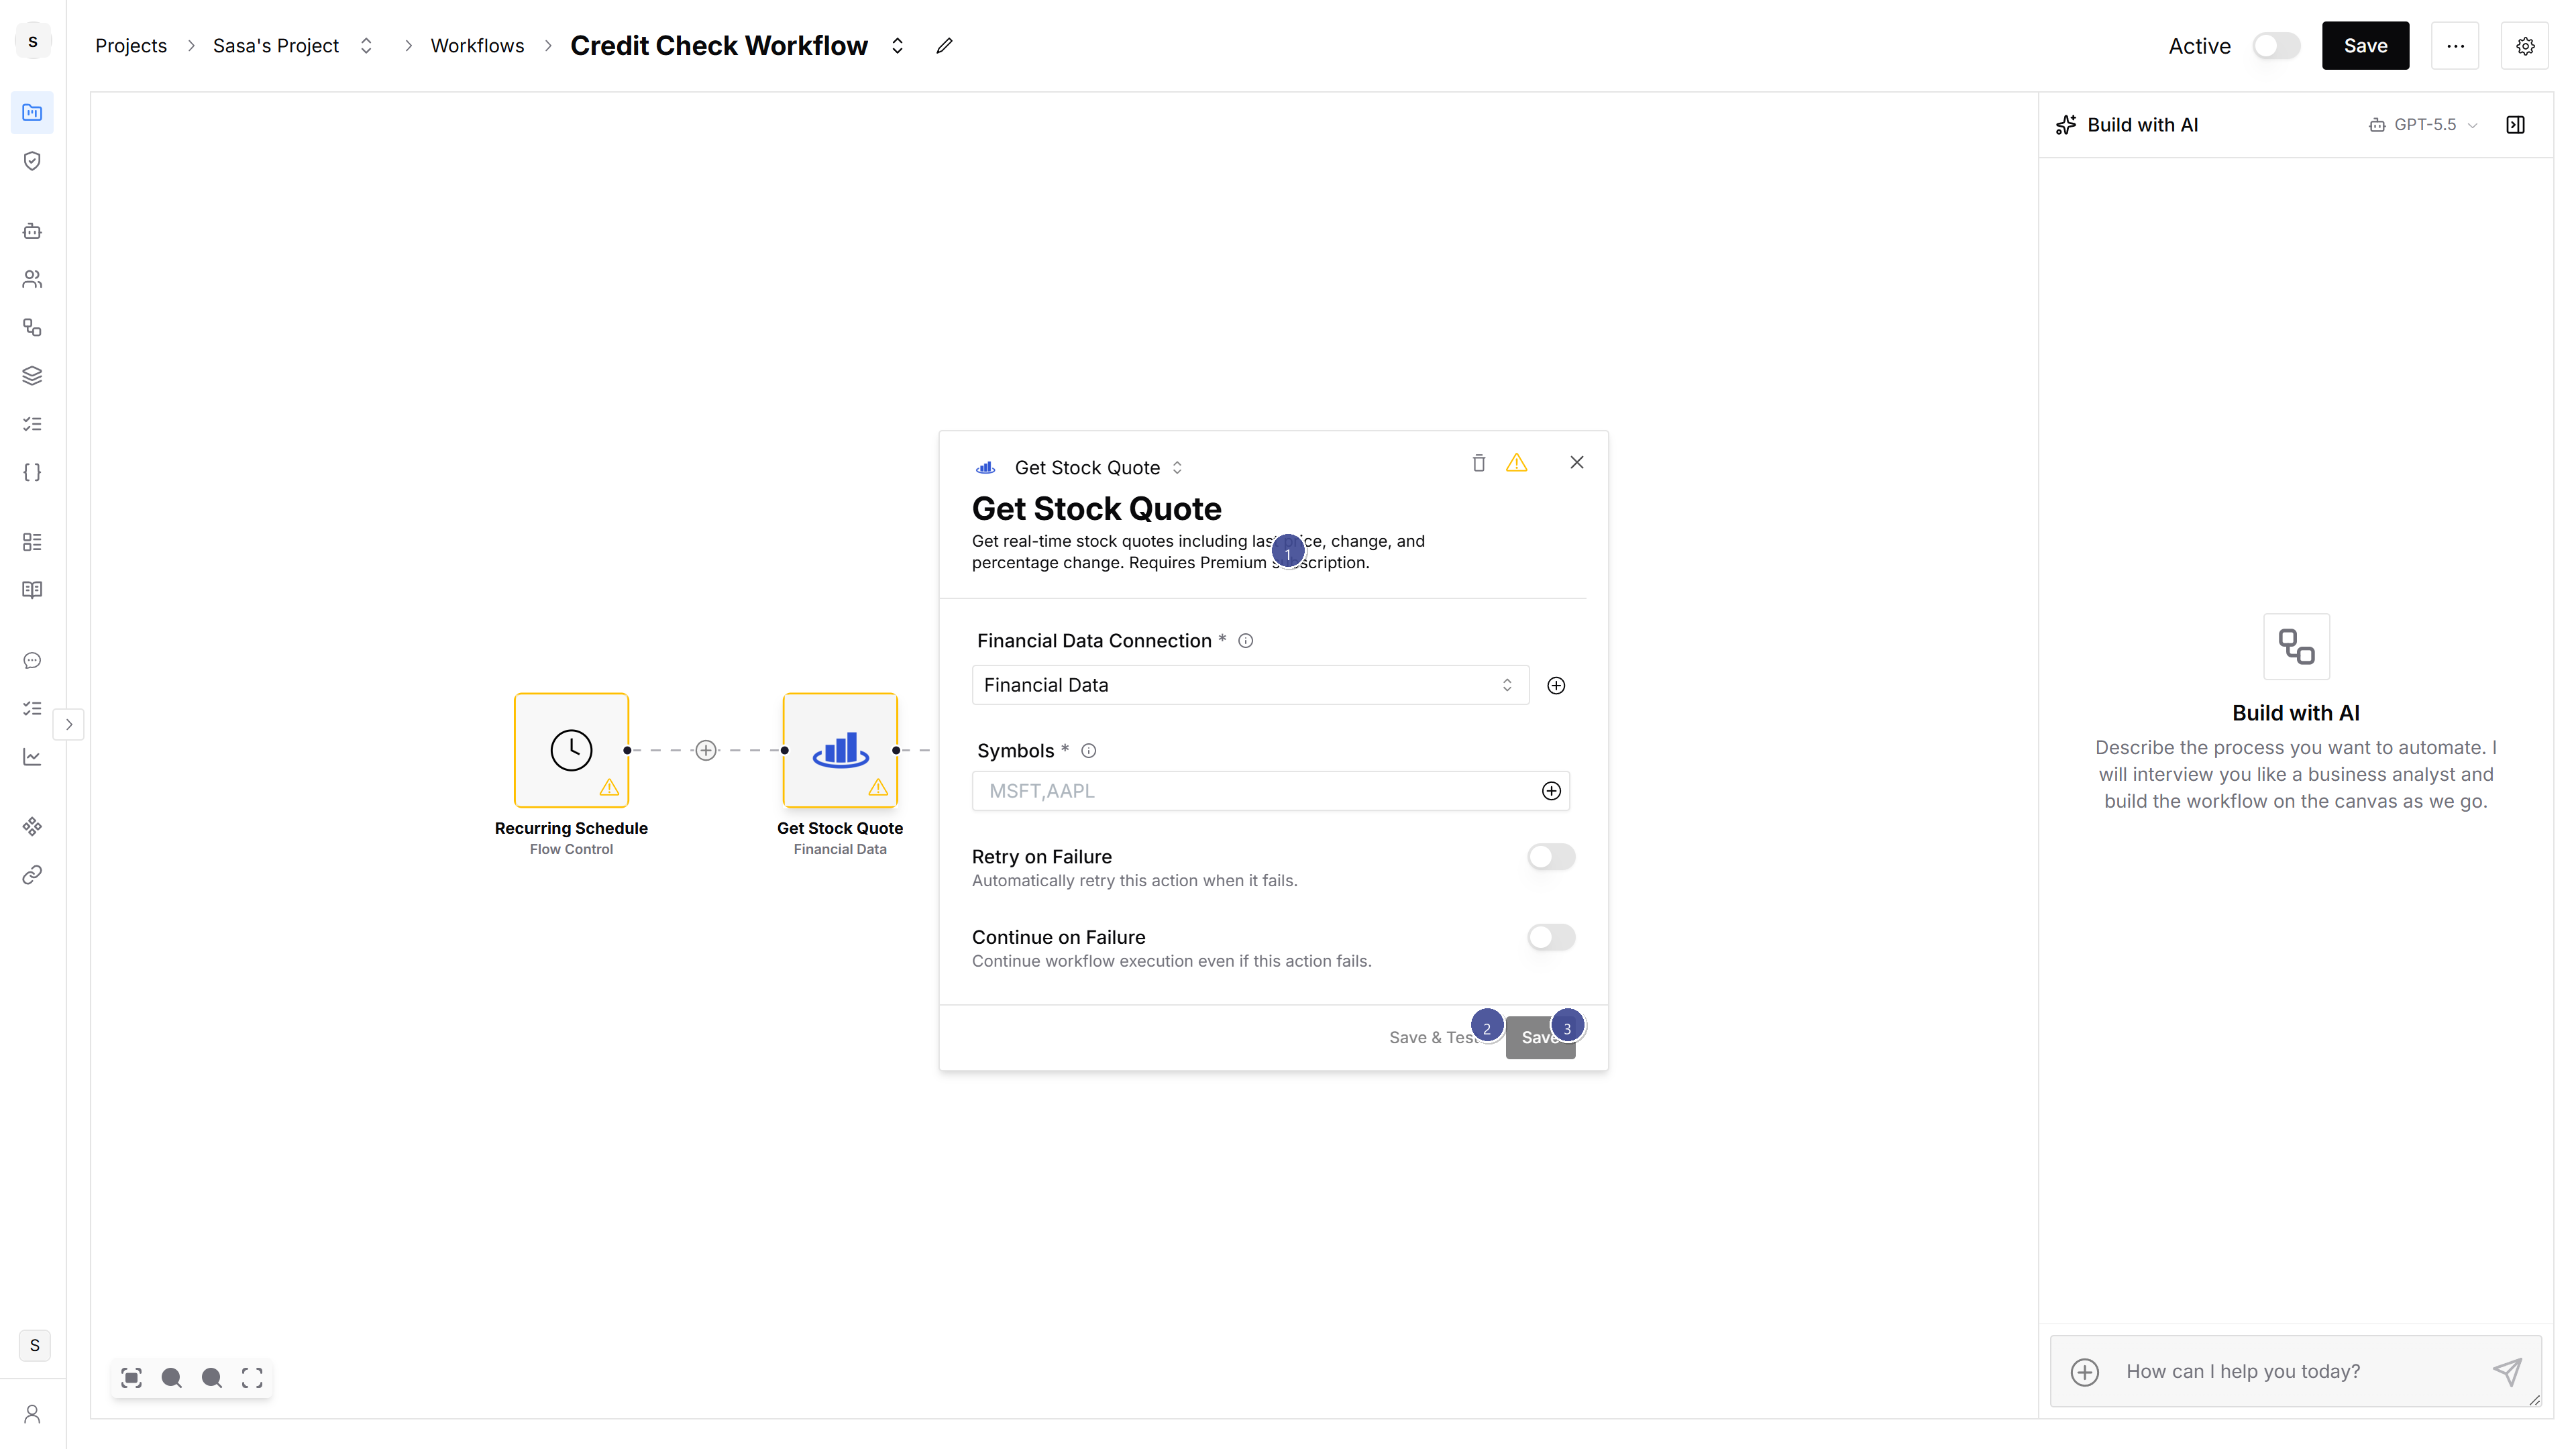Open the user profile icon at bottom

tap(32, 1414)
